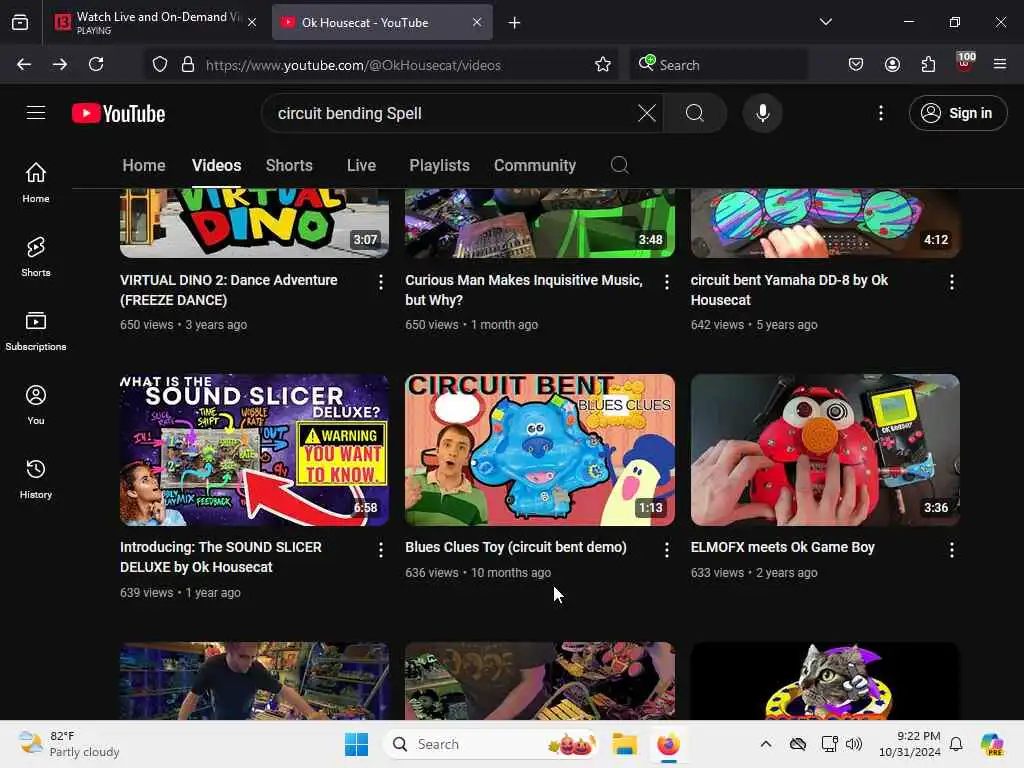
Task: Open Subscriptions in the left sidebar
Action: pyautogui.click(x=36, y=330)
